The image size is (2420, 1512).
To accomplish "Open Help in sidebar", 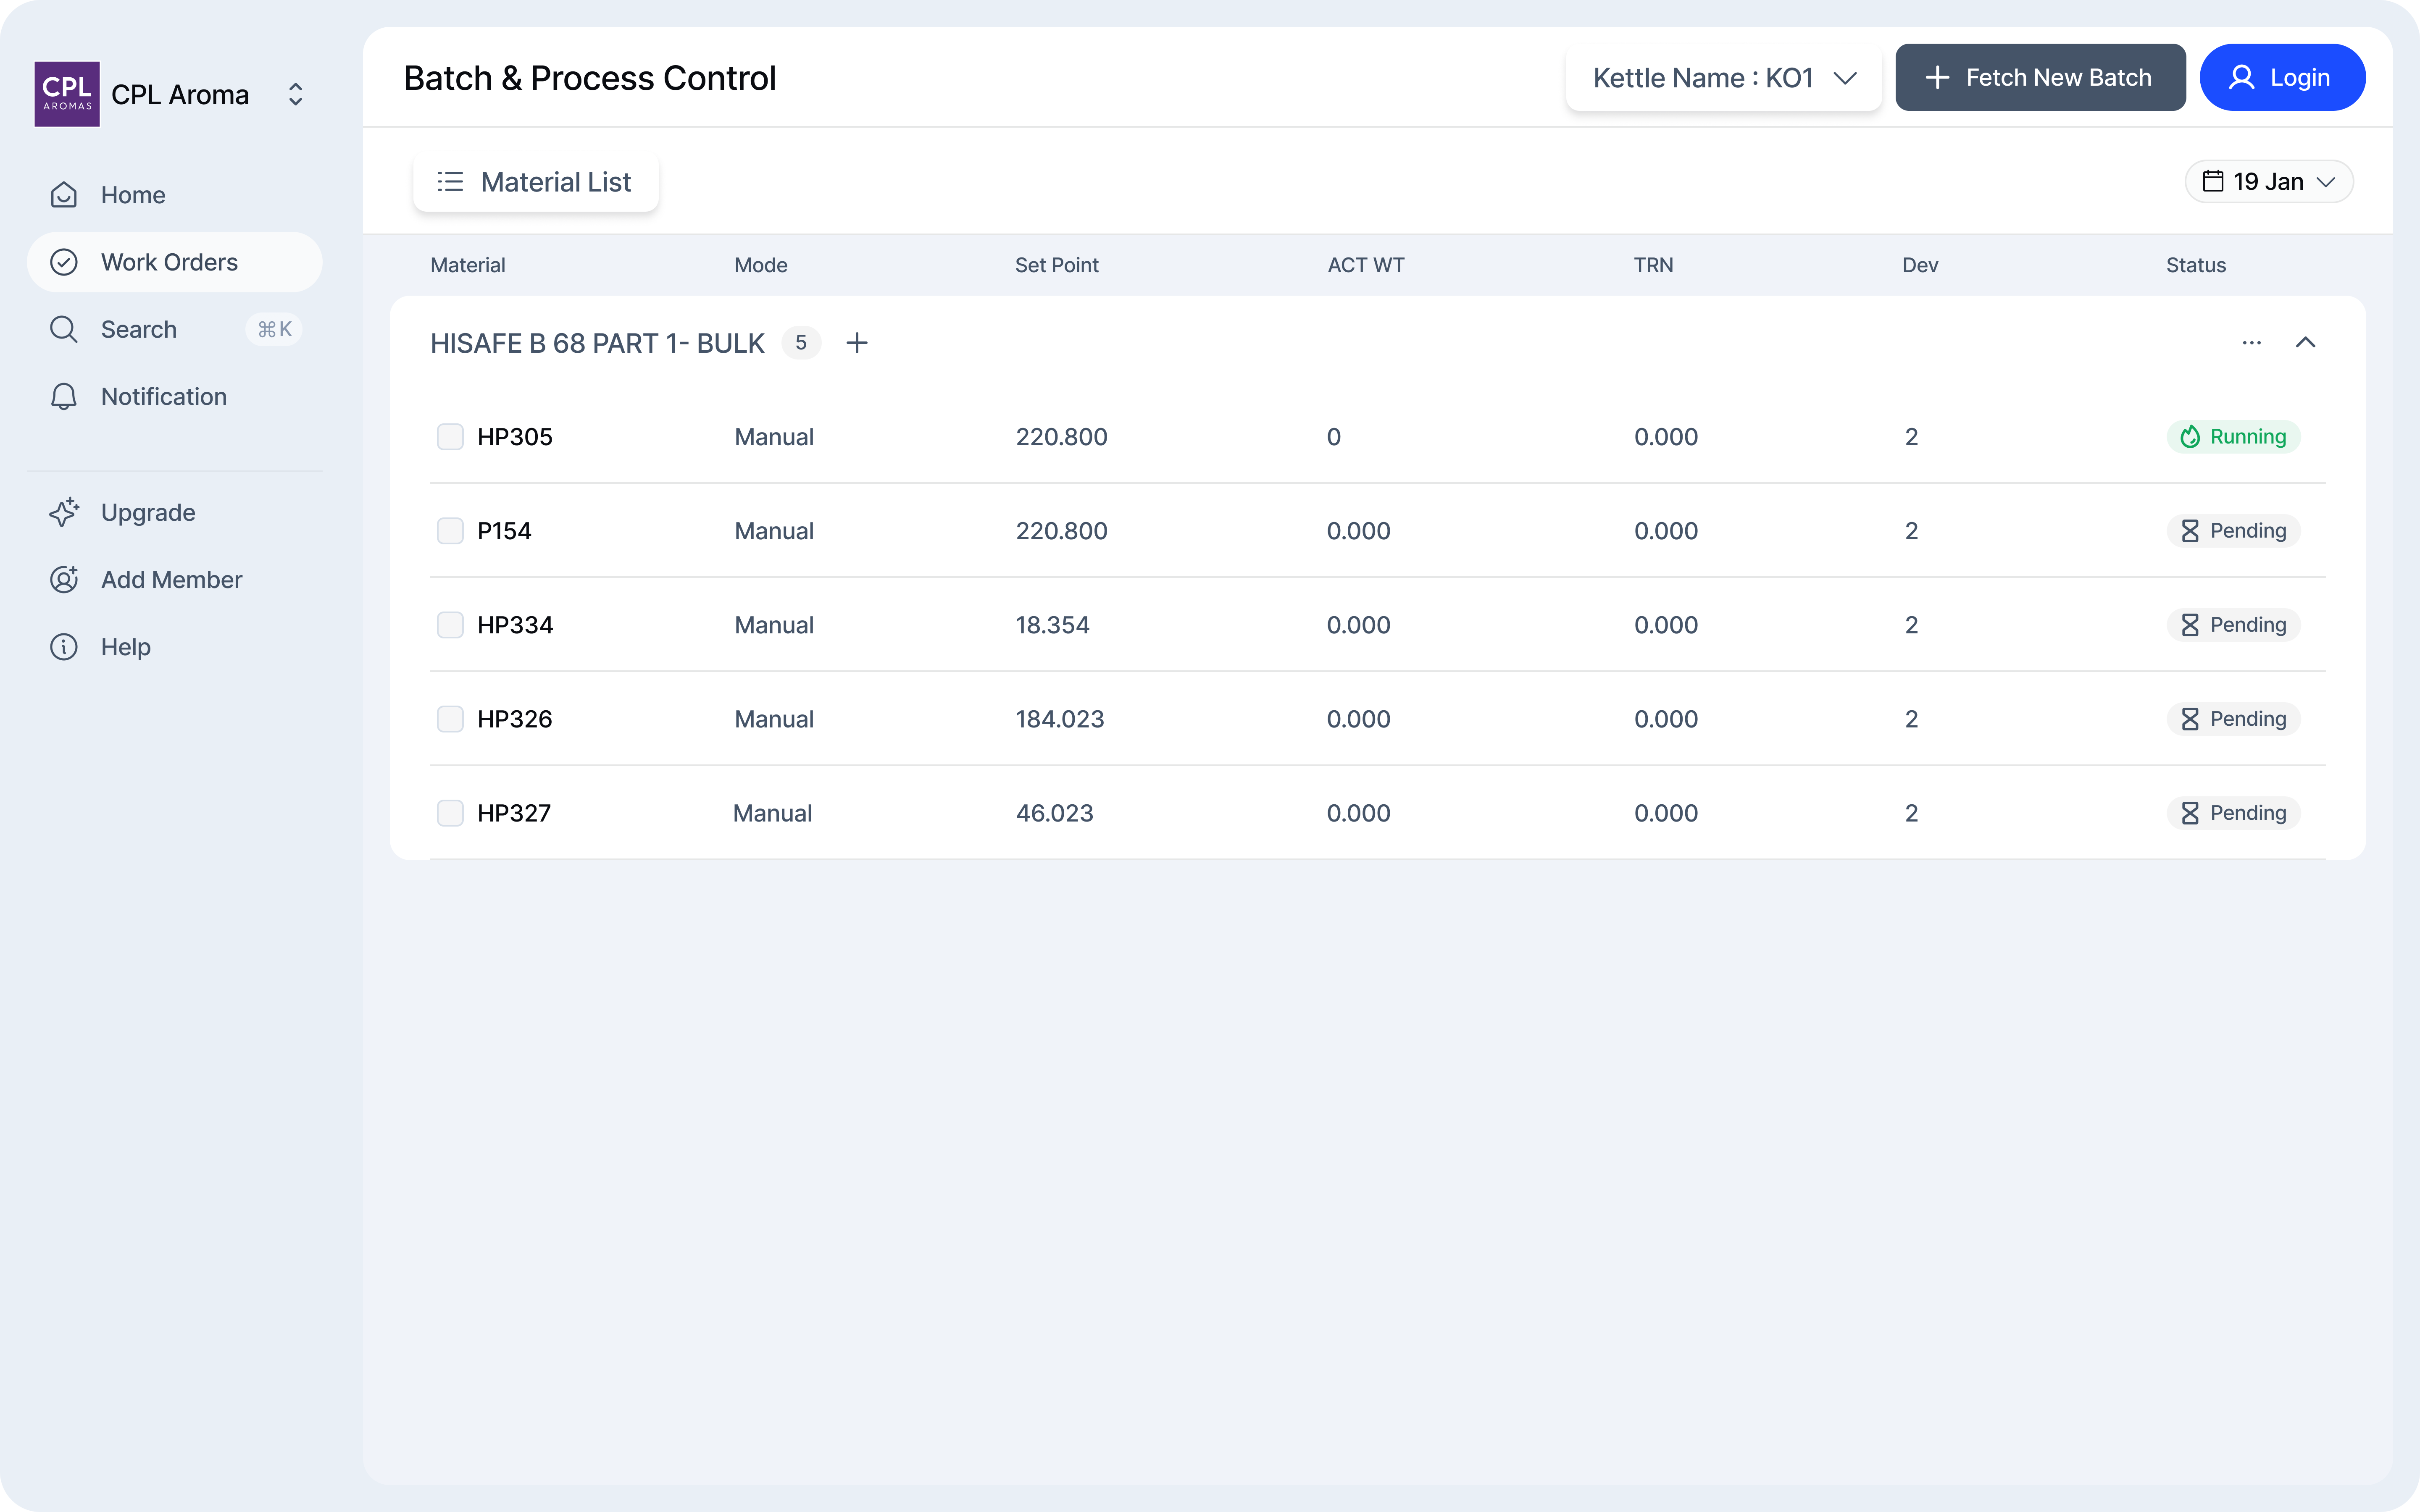I will (x=175, y=647).
